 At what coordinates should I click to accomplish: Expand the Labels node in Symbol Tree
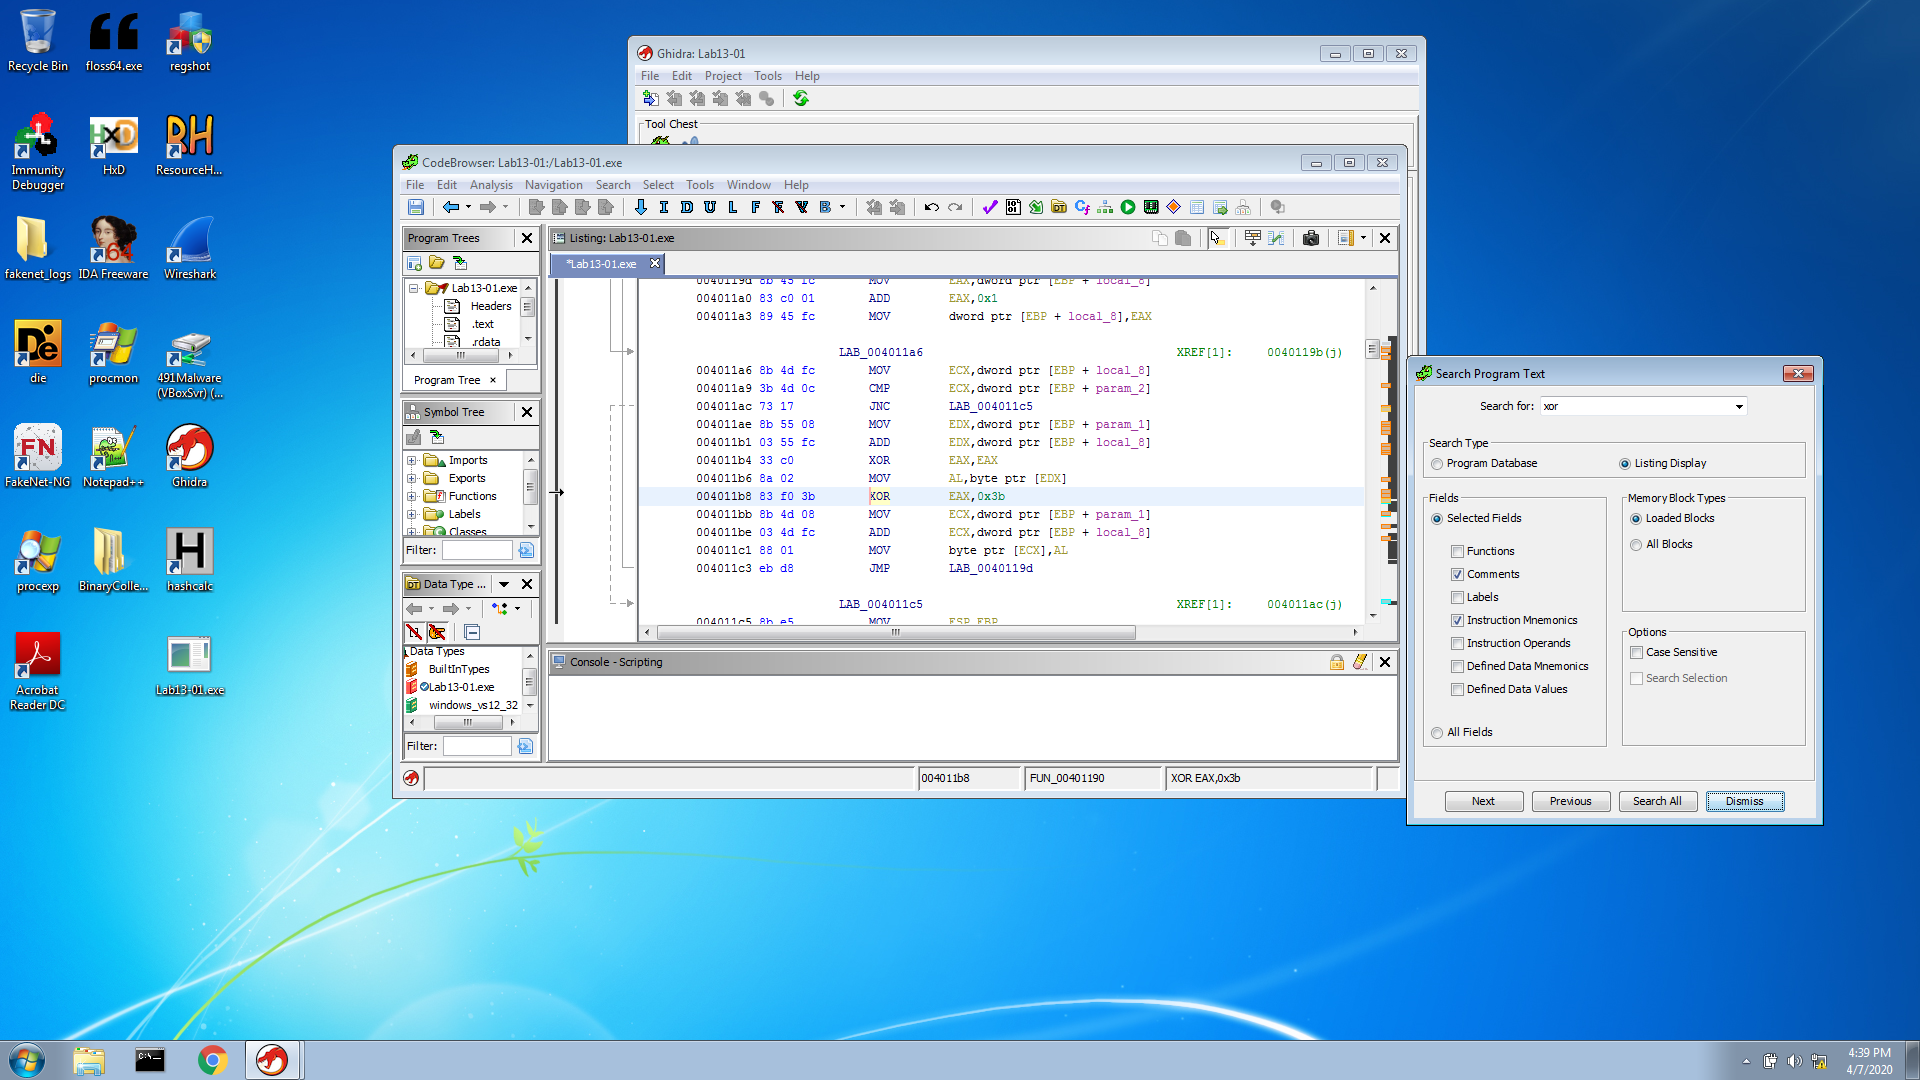point(411,515)
